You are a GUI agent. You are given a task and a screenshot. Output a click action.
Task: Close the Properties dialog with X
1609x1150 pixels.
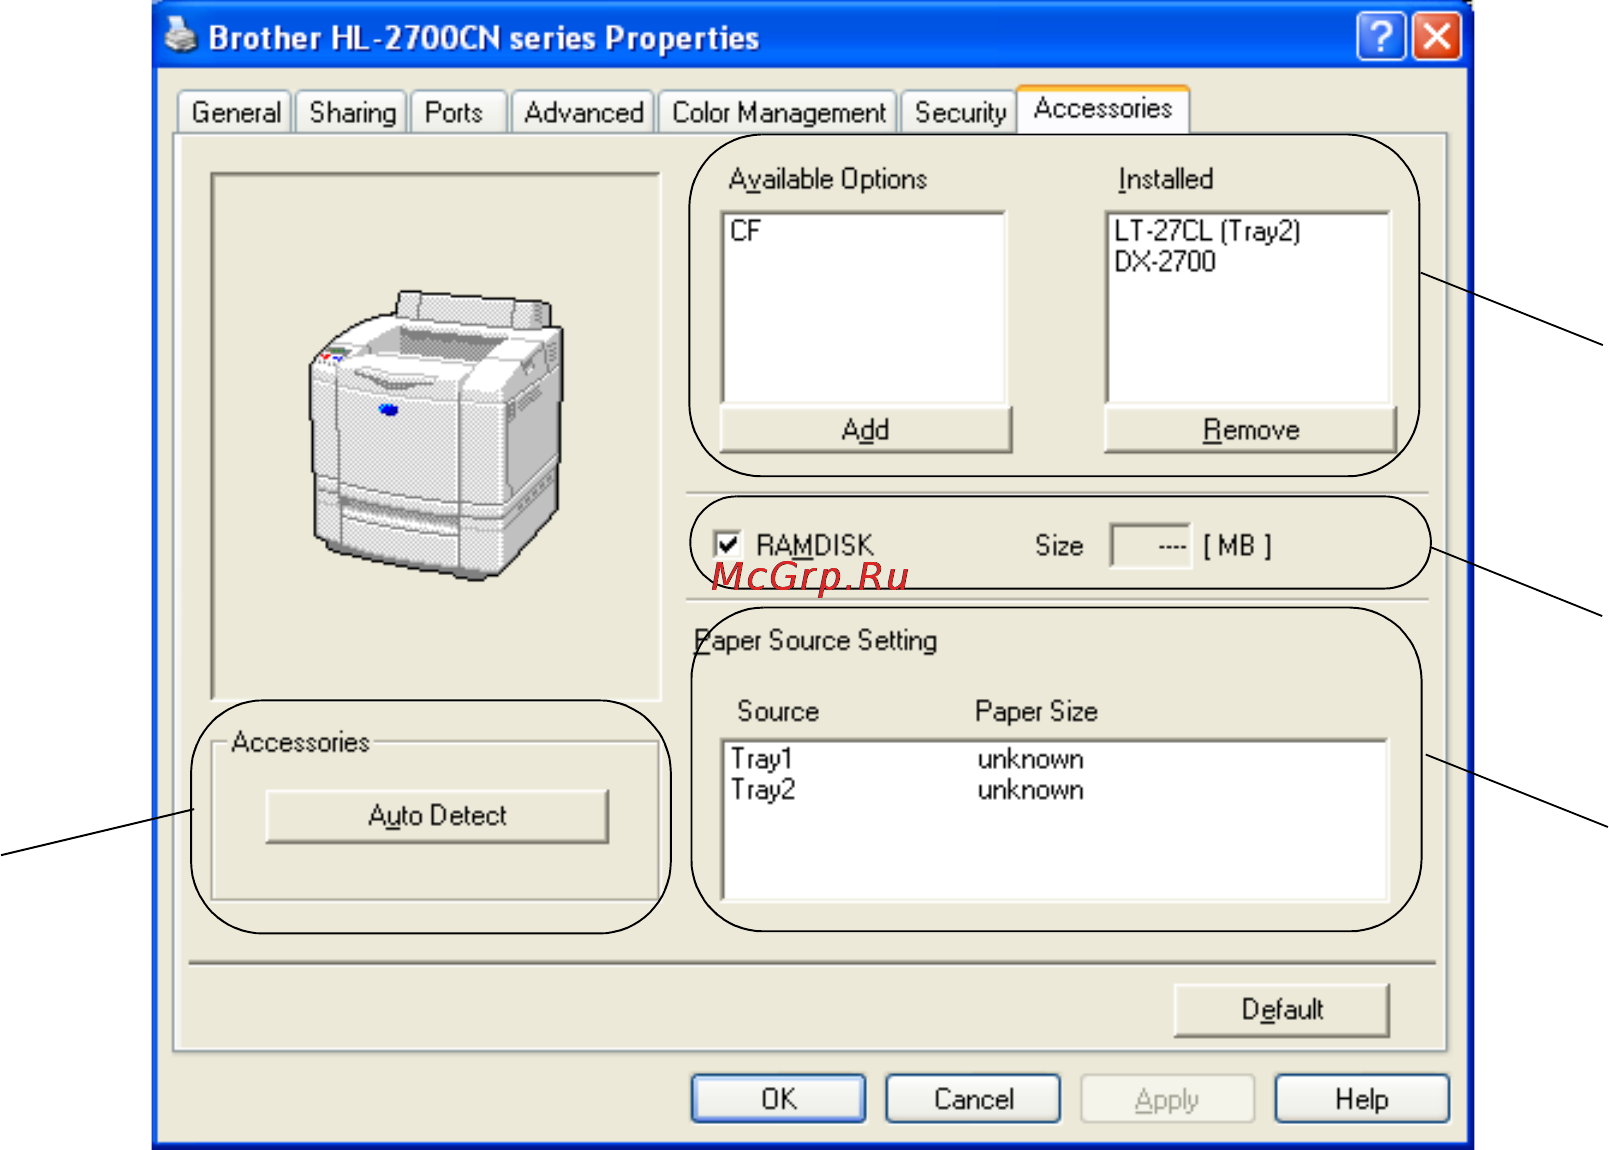1437,38
